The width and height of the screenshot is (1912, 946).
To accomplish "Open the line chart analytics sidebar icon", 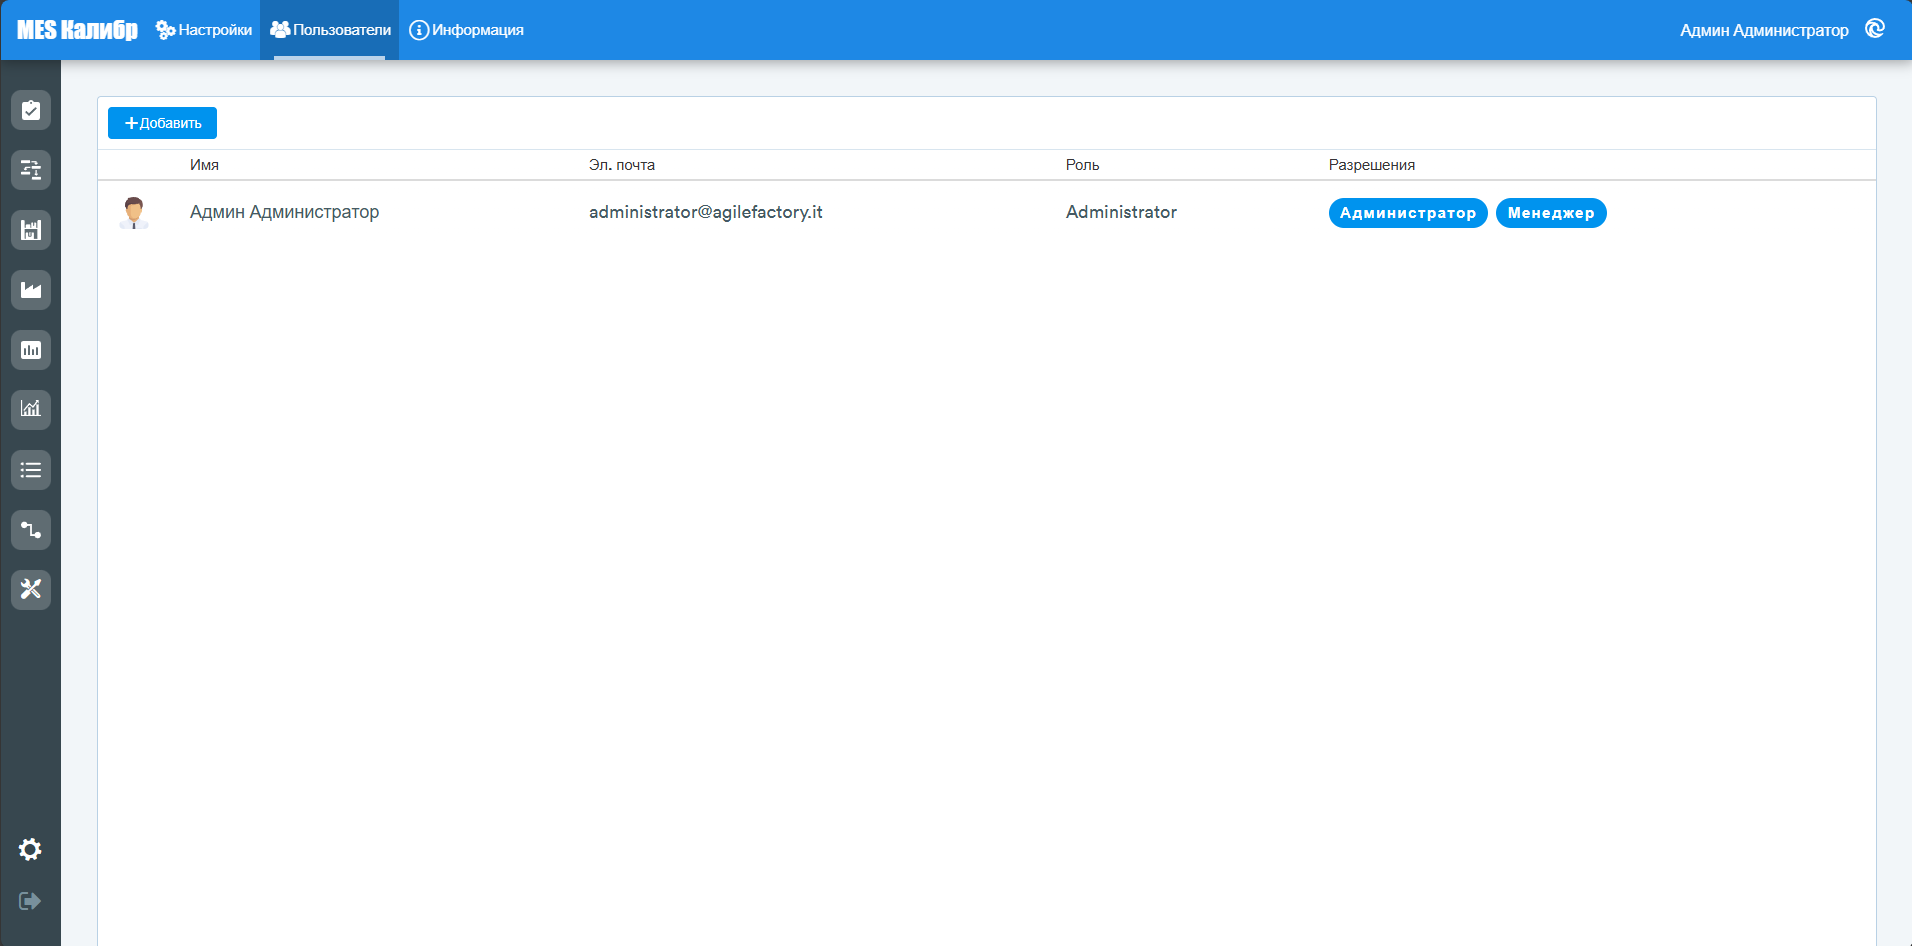I will [x=31, y=410].
